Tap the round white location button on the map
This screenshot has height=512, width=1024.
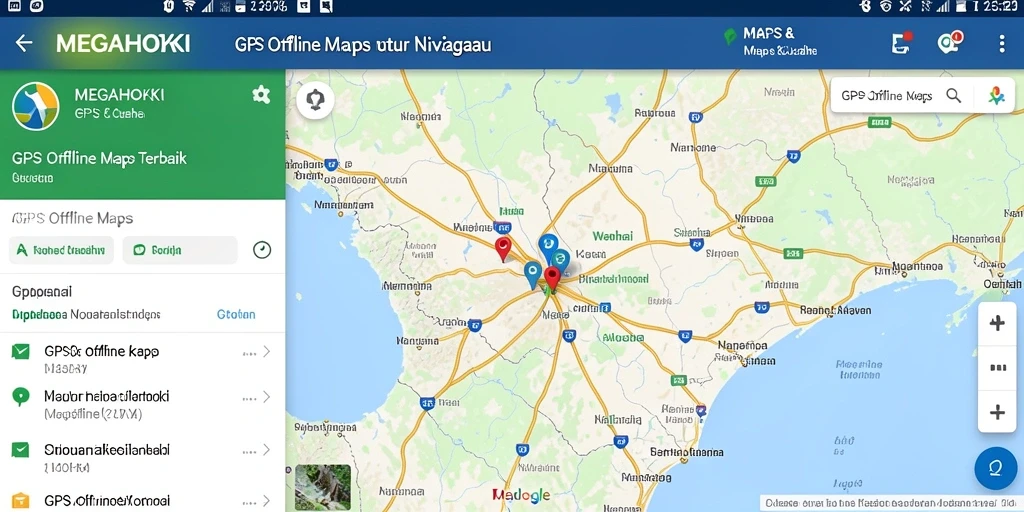[315, 101]
